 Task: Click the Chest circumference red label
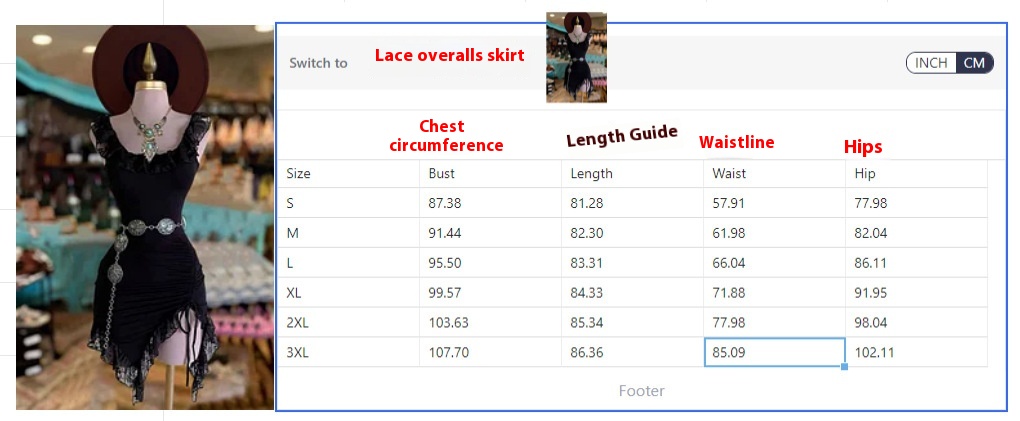pos(446,135)
